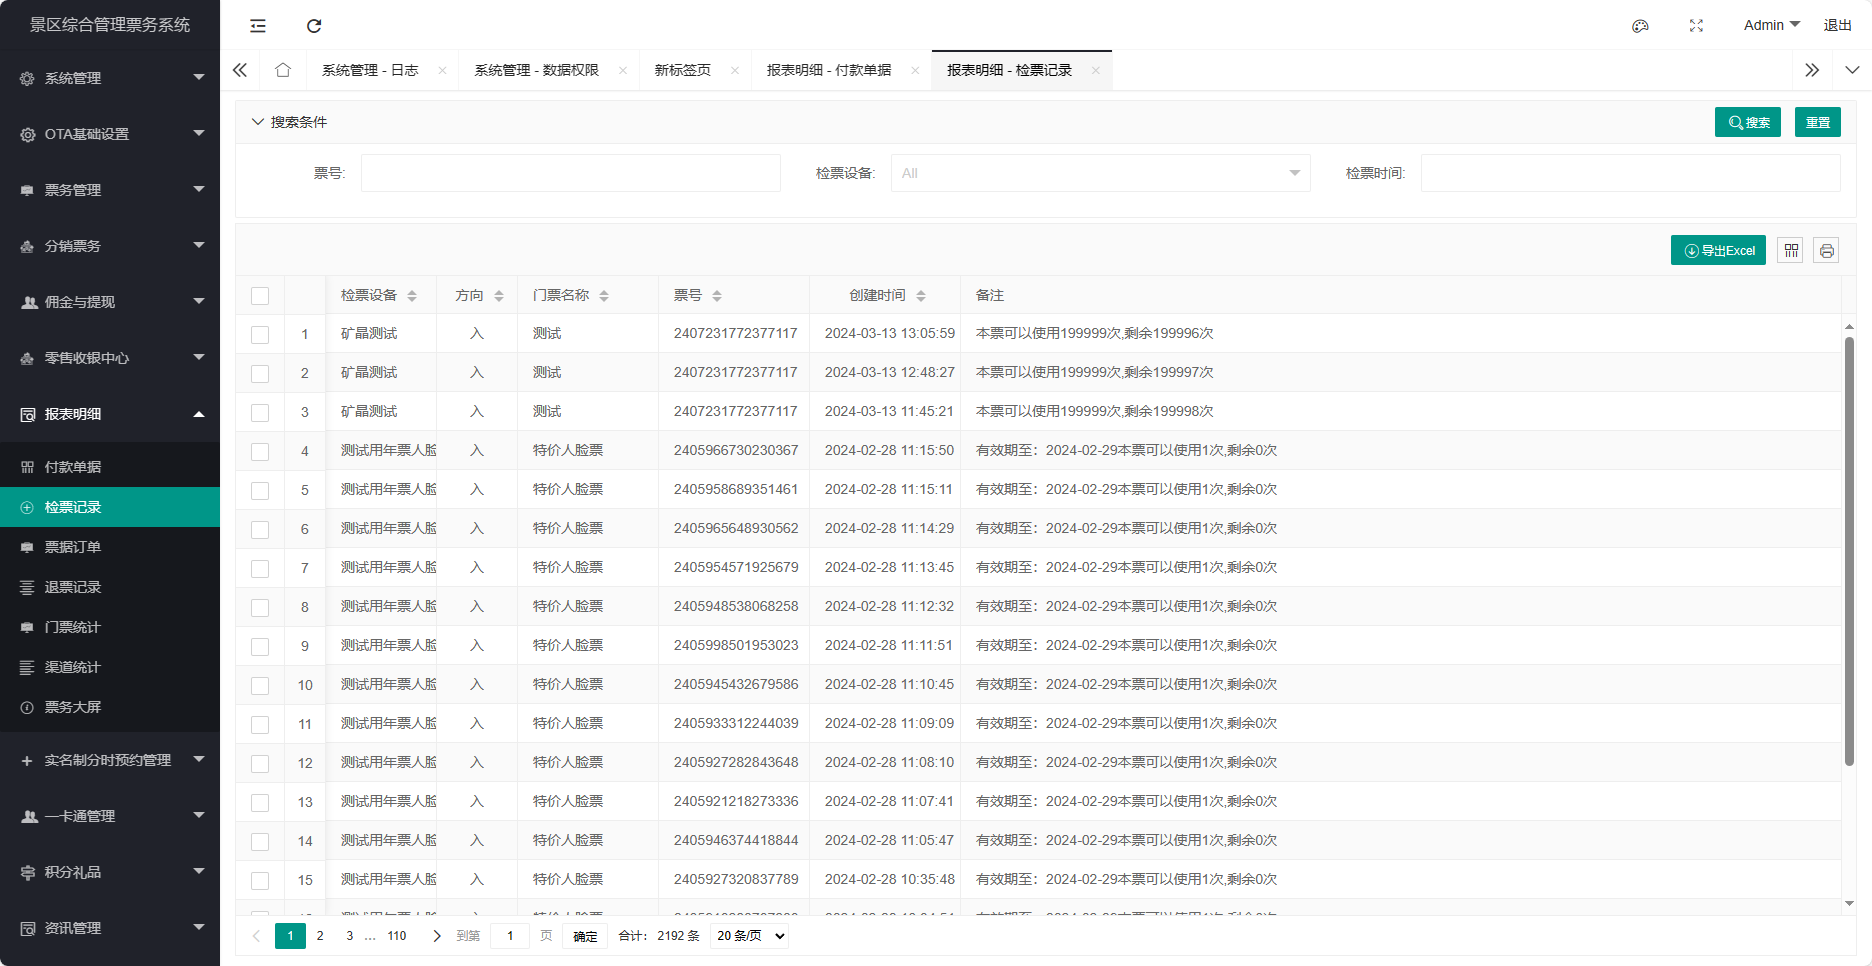1872x966 pixels.
Task: Go to the home tab icon
Action: [x=283, y=70]
